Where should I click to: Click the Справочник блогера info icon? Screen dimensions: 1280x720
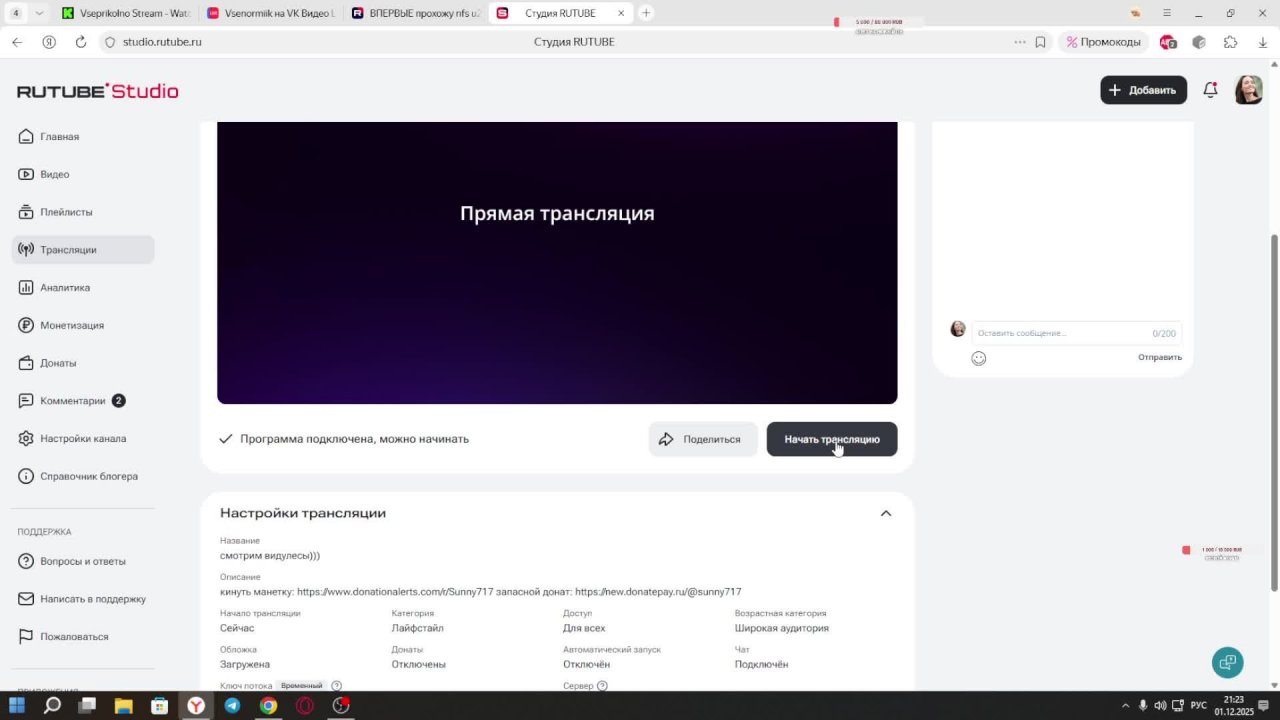pyautogui.click(x=26, y=476)
